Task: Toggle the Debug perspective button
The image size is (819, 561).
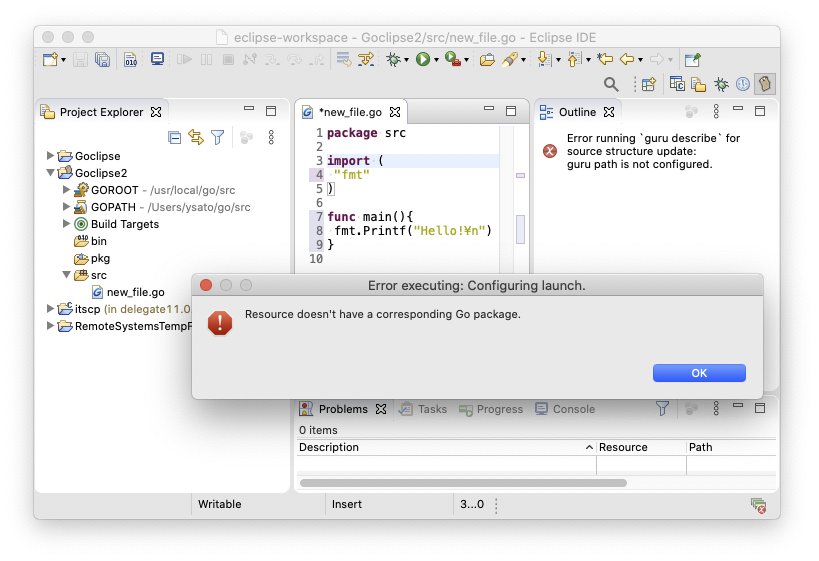Action: click(720, 85)
